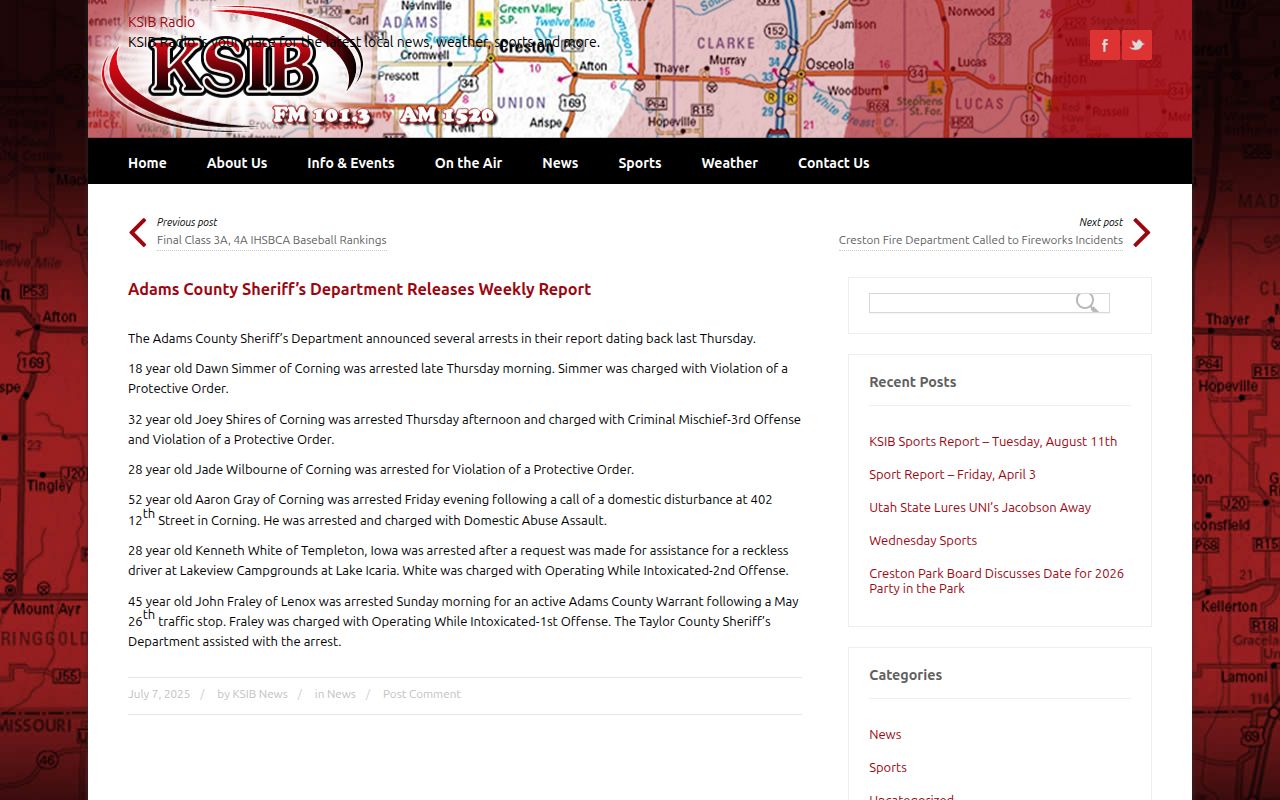This screenshot has width=1280, height=800.
Task: Click the previous post left arrow
Action: click(x=138, y=232)
